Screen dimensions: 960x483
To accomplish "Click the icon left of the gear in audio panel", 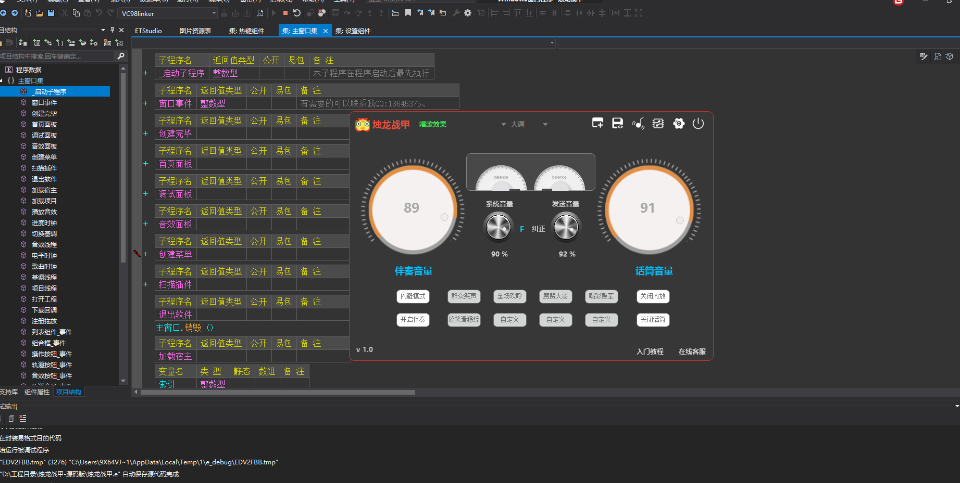I will click(658, 124).
